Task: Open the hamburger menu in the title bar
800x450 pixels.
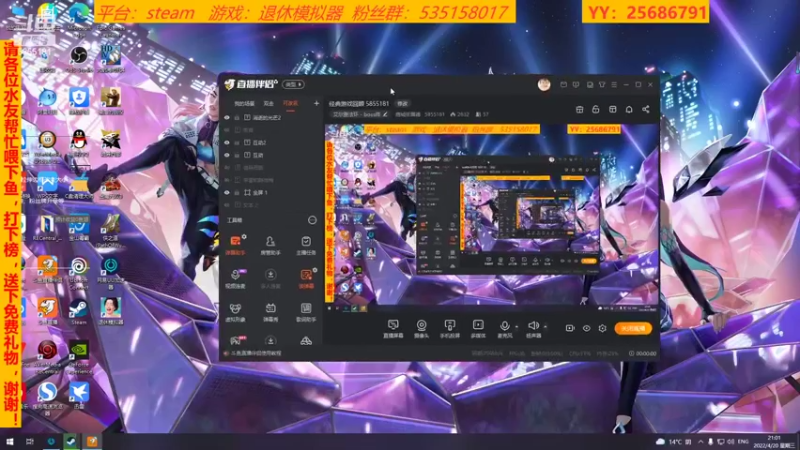Action: [x=614, y=85]
